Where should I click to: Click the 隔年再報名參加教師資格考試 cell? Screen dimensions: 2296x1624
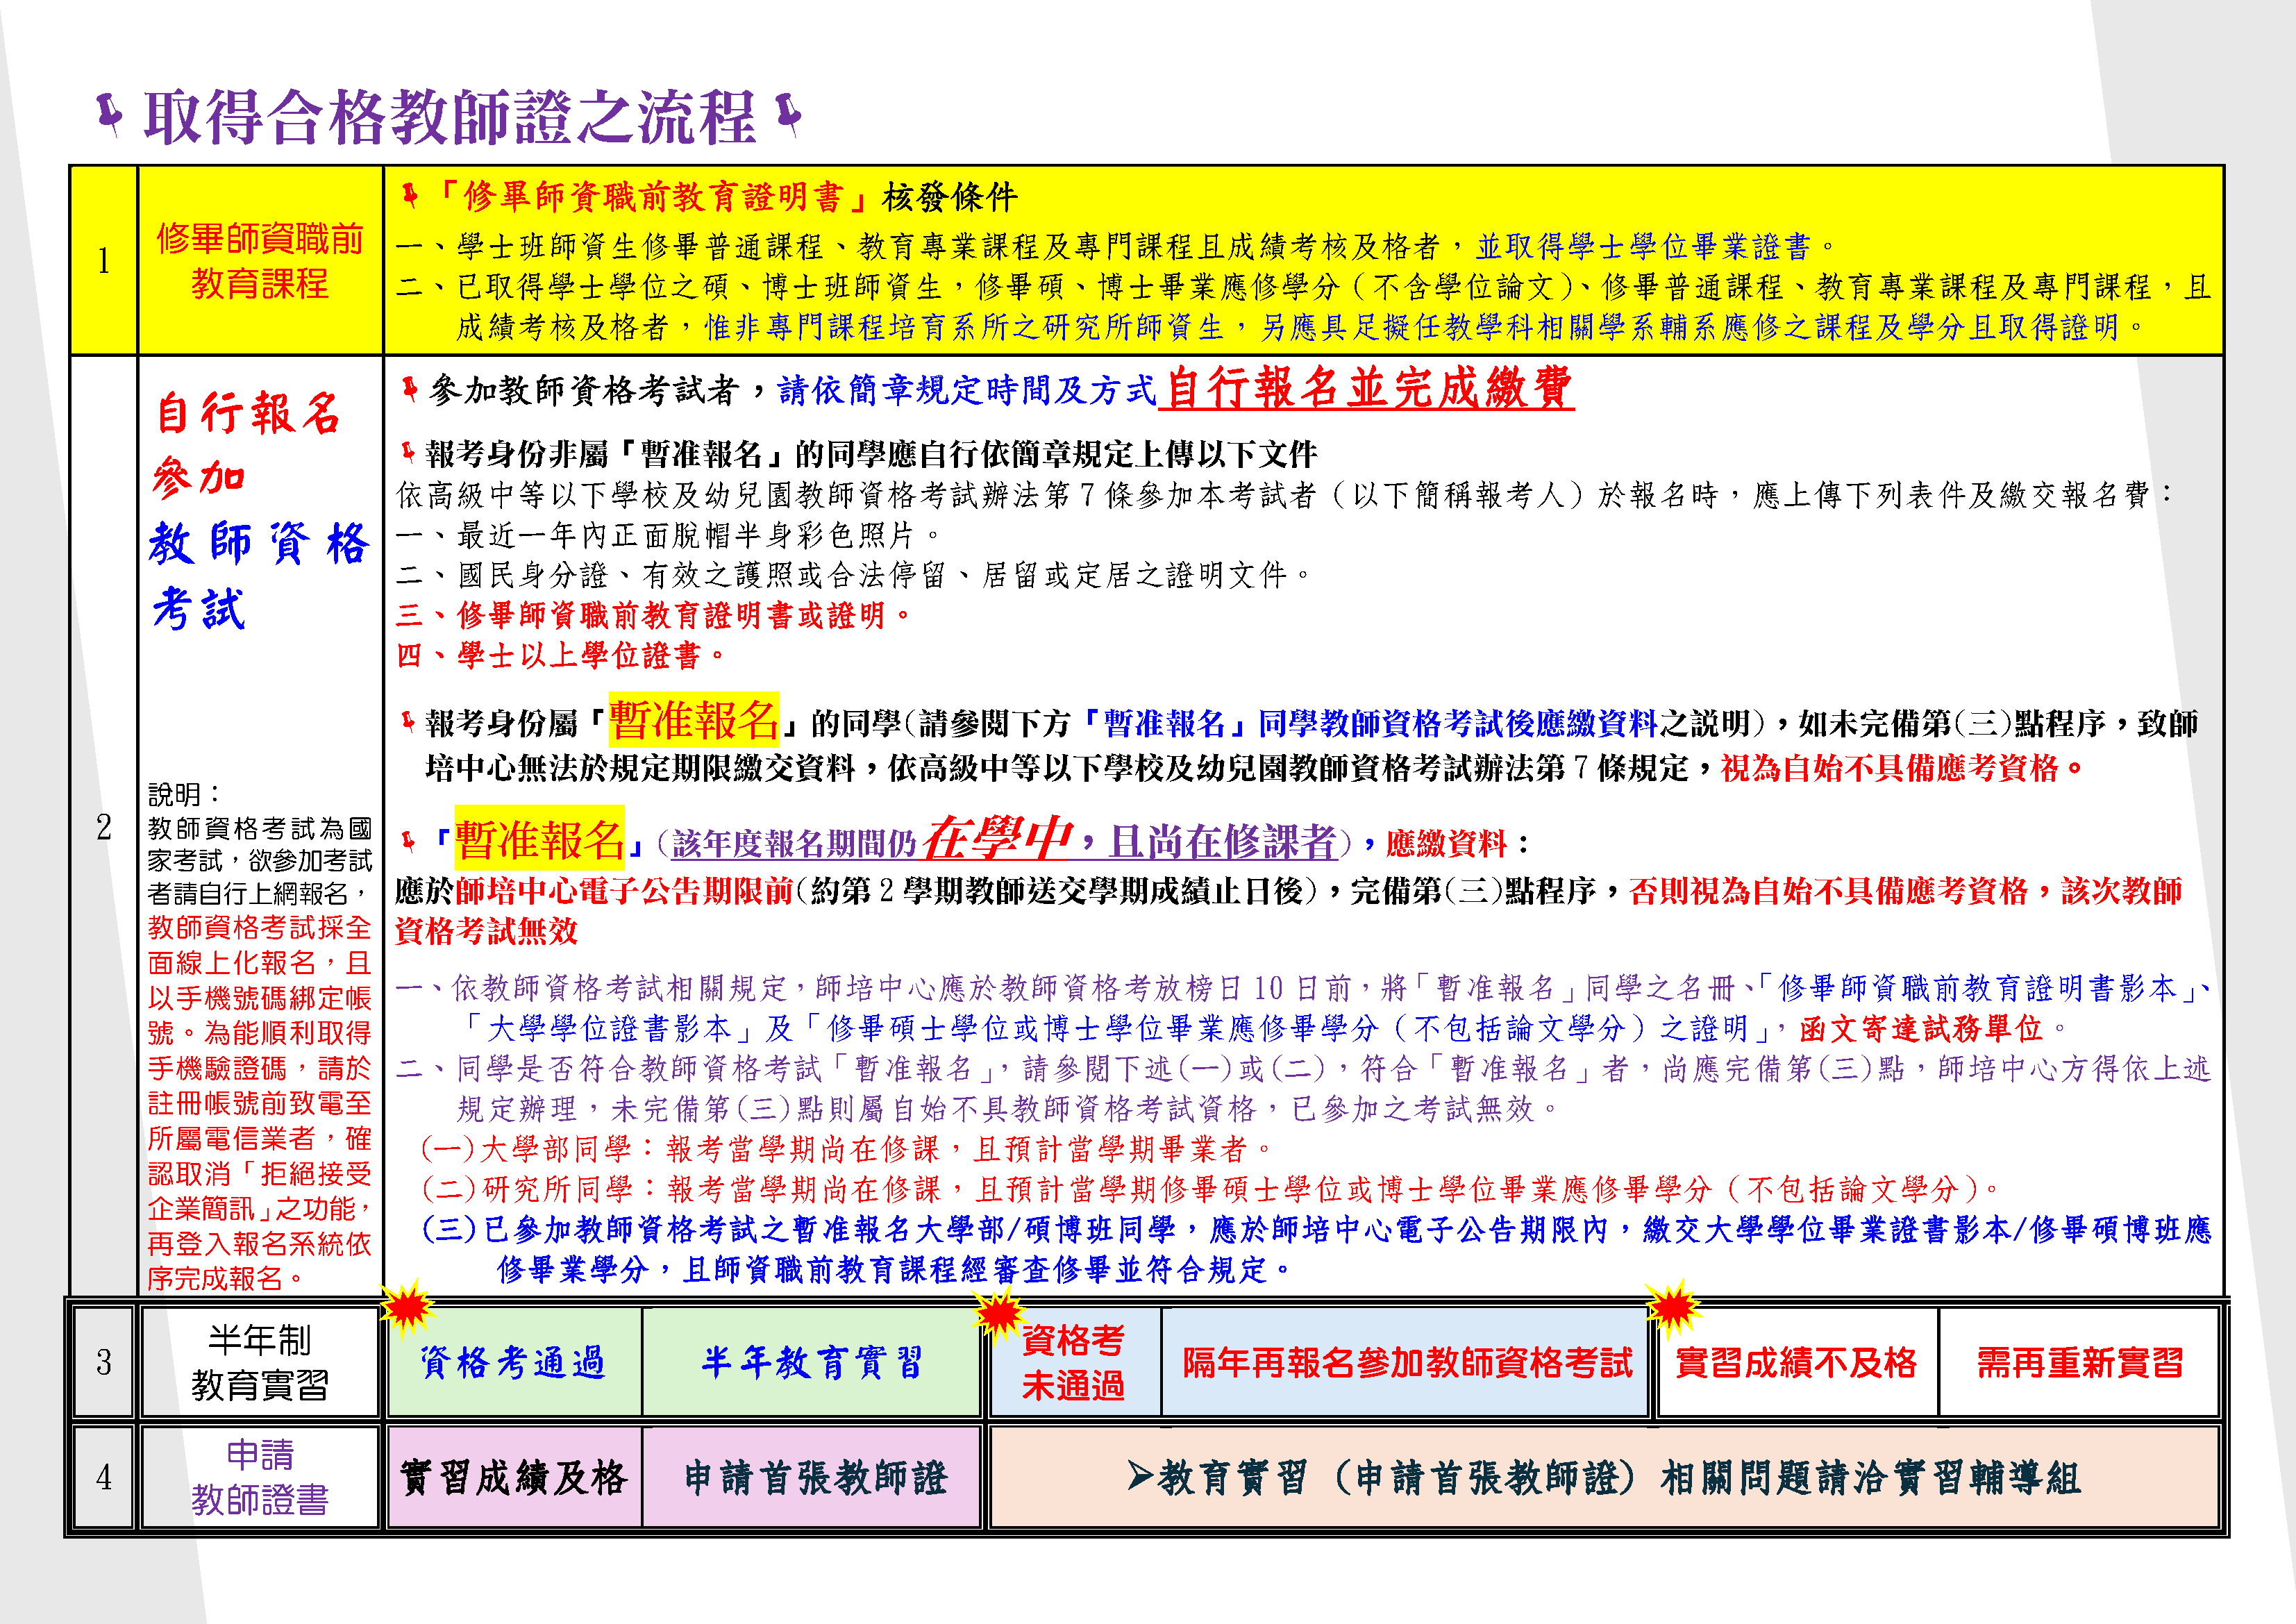coord(1406,1362)
